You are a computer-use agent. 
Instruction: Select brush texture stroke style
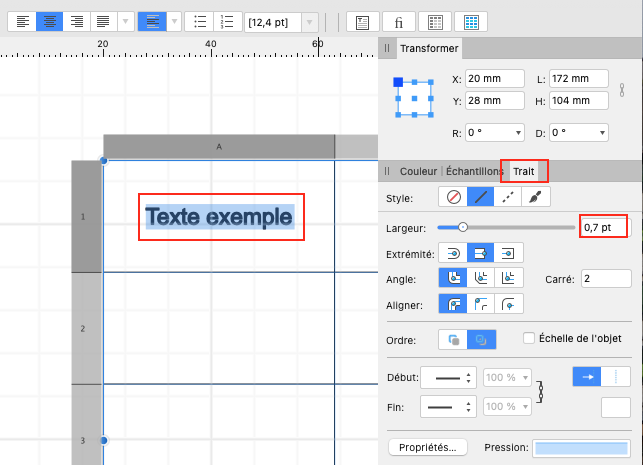click(x=535, y=197)
